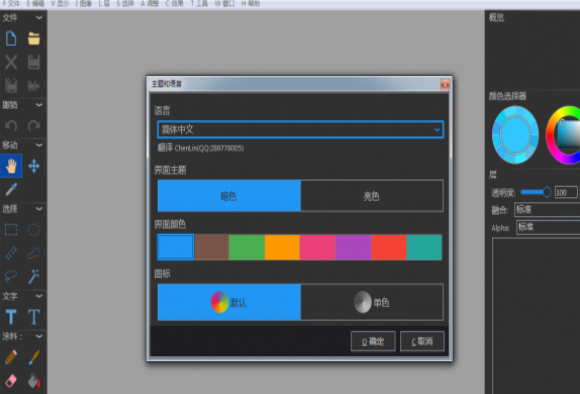Select the Hand pan tool
Image resolution: width=580 pixels, height=394 pixels.
11,166
